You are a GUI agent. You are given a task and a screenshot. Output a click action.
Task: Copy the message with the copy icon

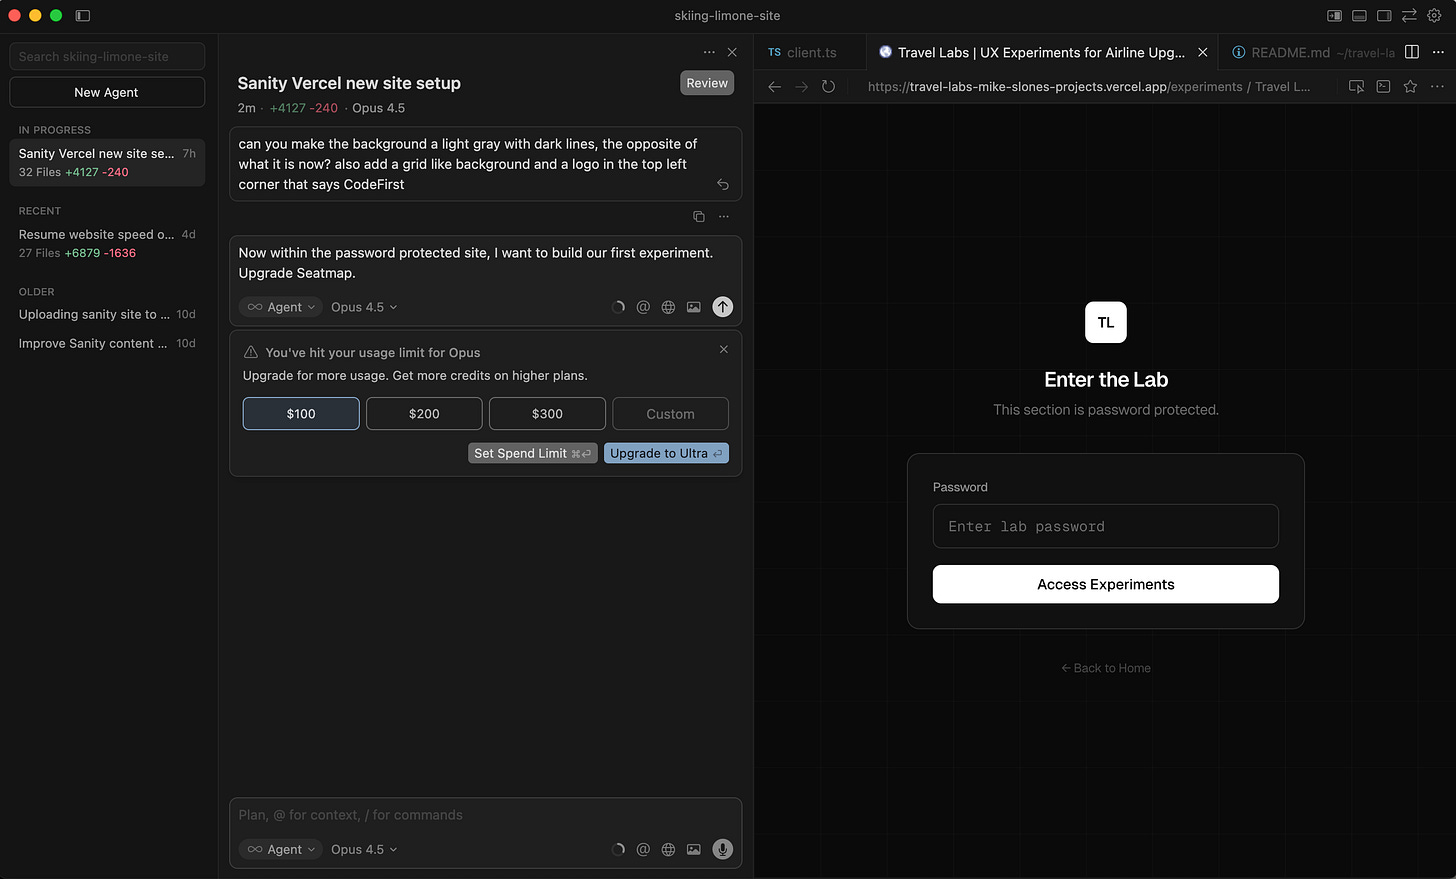(x=699, y=216)
